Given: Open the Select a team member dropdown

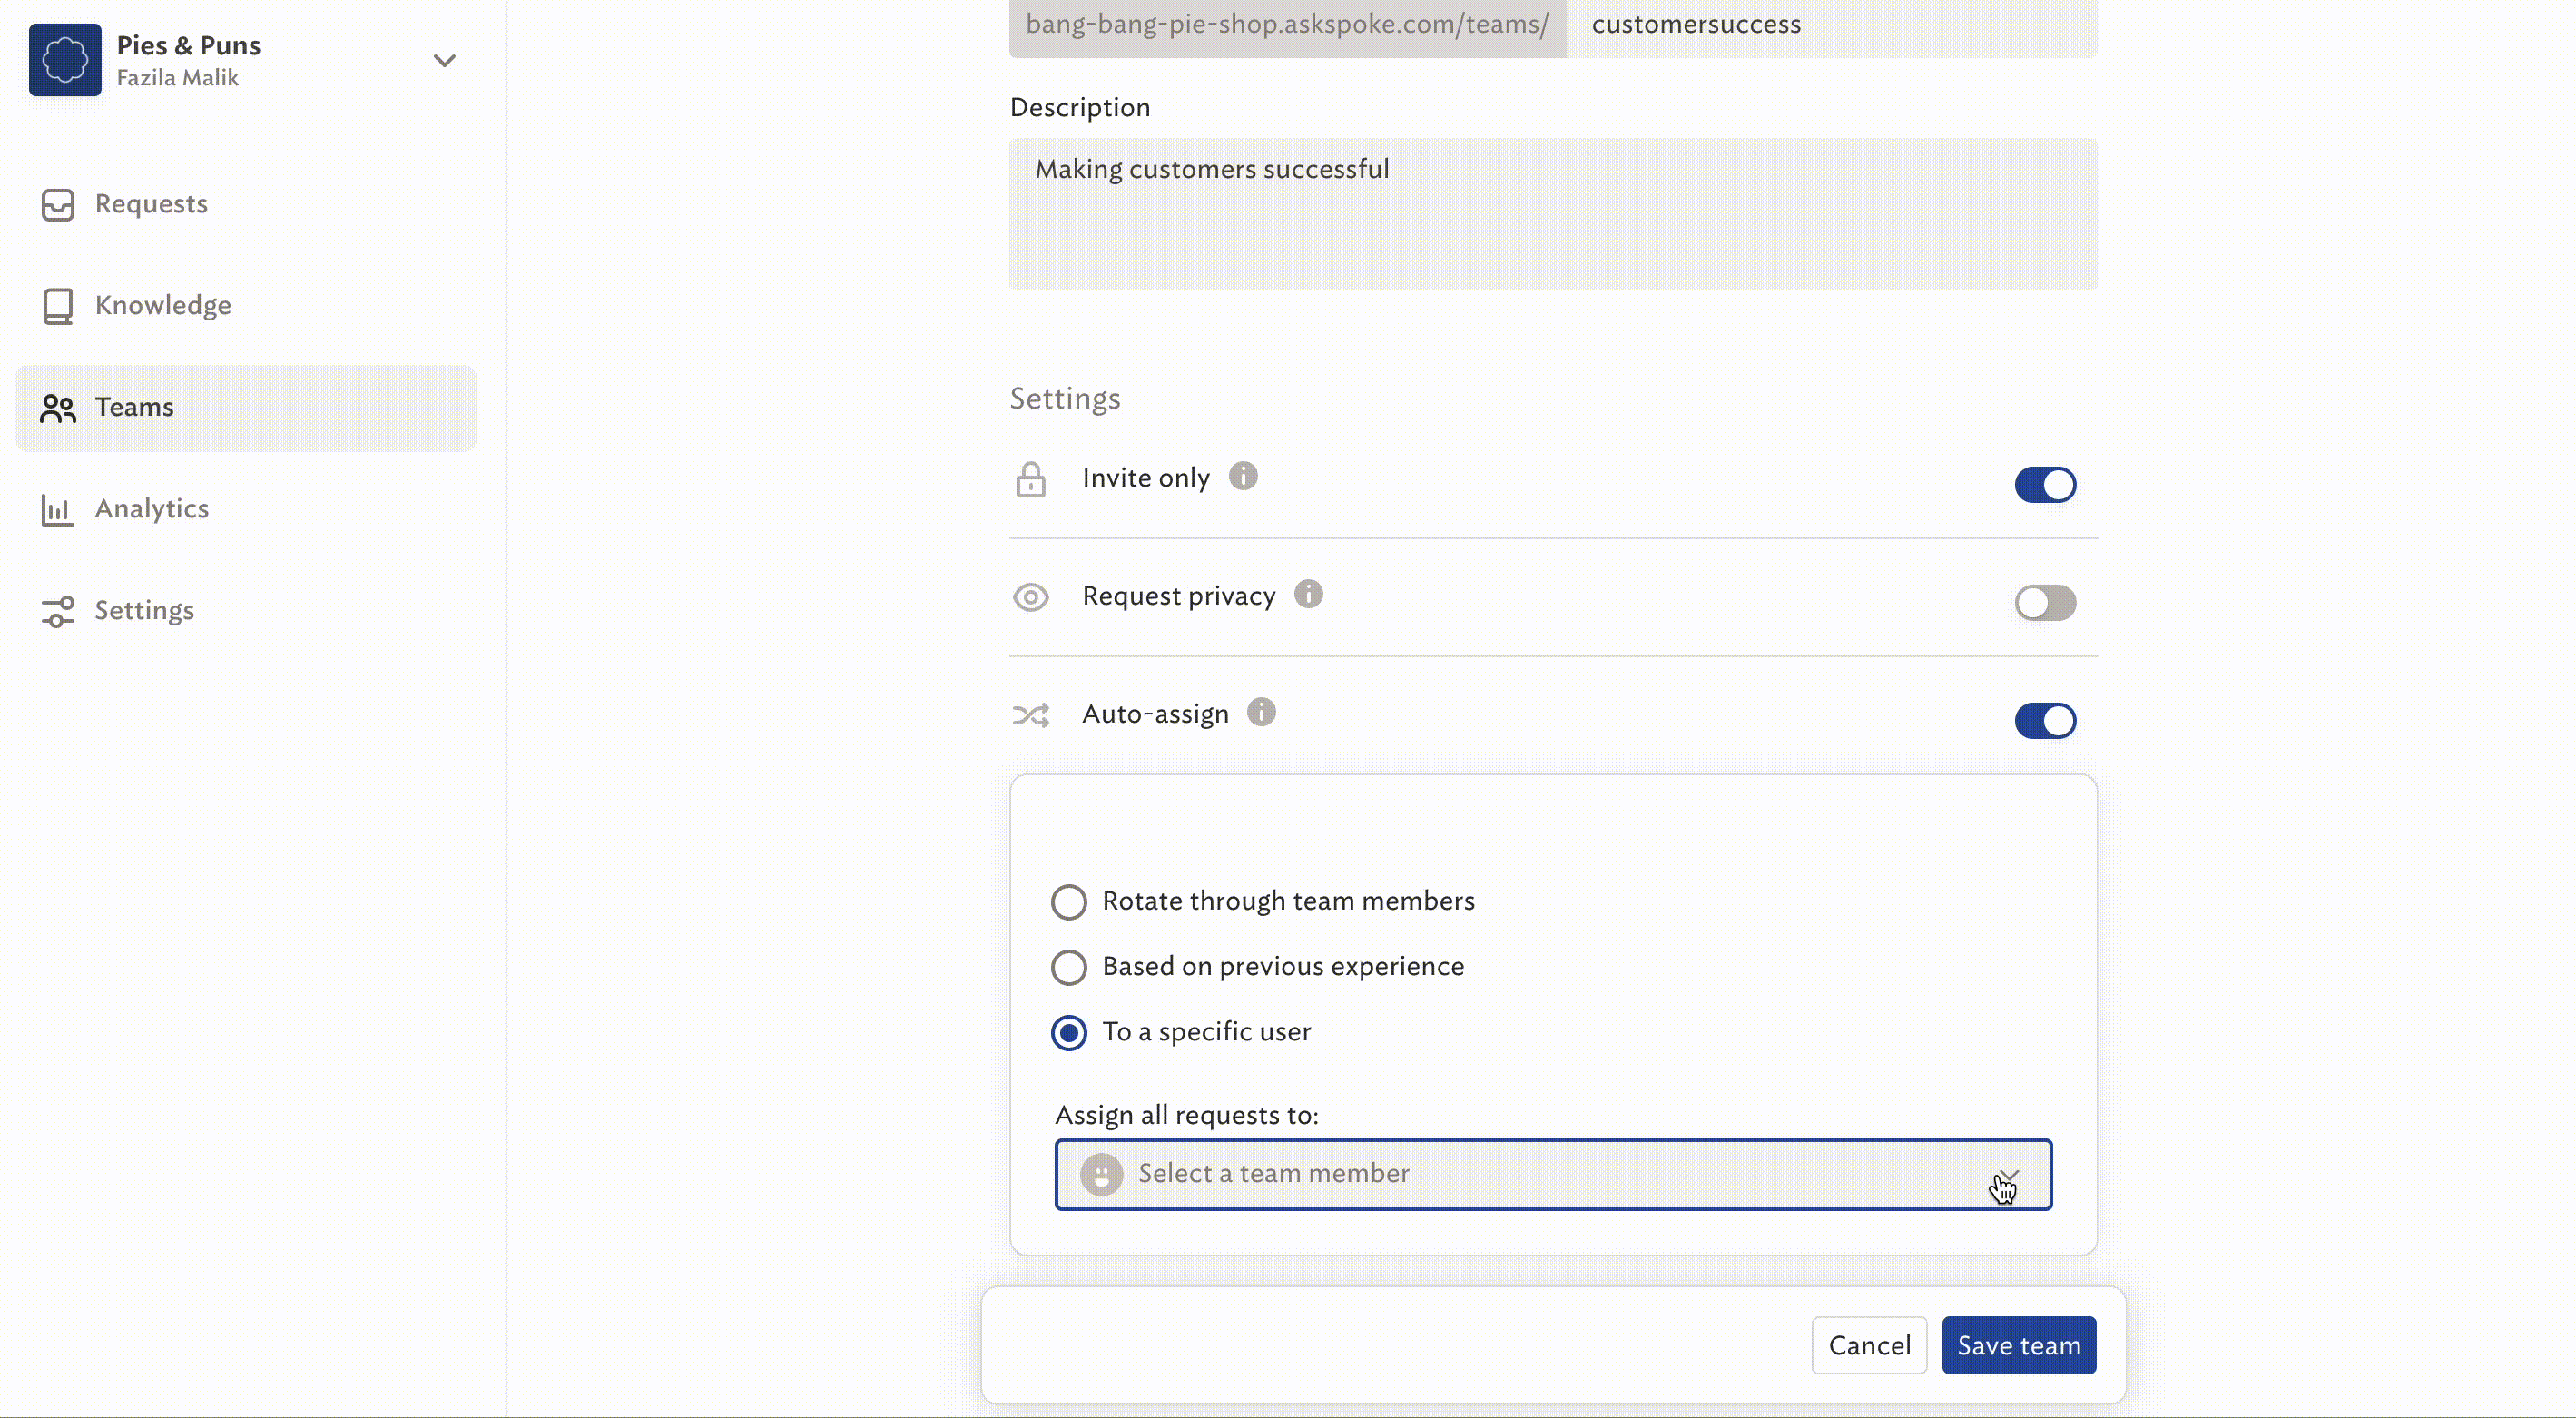Looking at the screenshot, I should tap(1553, 1175).
